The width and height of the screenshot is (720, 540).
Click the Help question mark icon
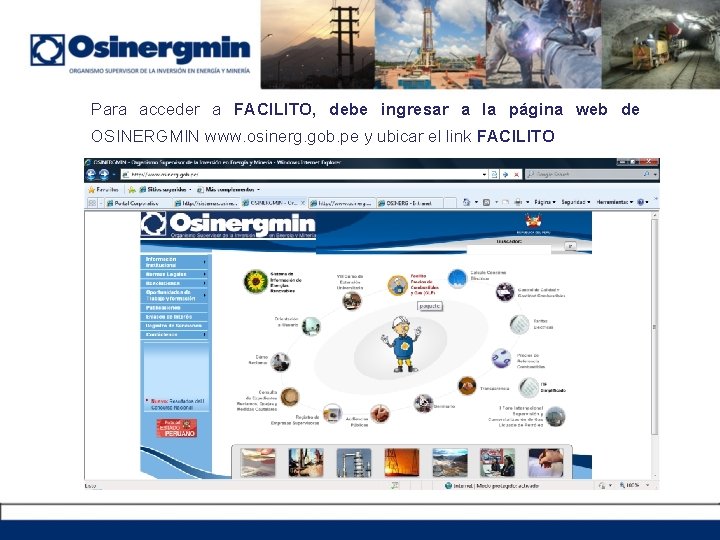[x=641, y=202]
